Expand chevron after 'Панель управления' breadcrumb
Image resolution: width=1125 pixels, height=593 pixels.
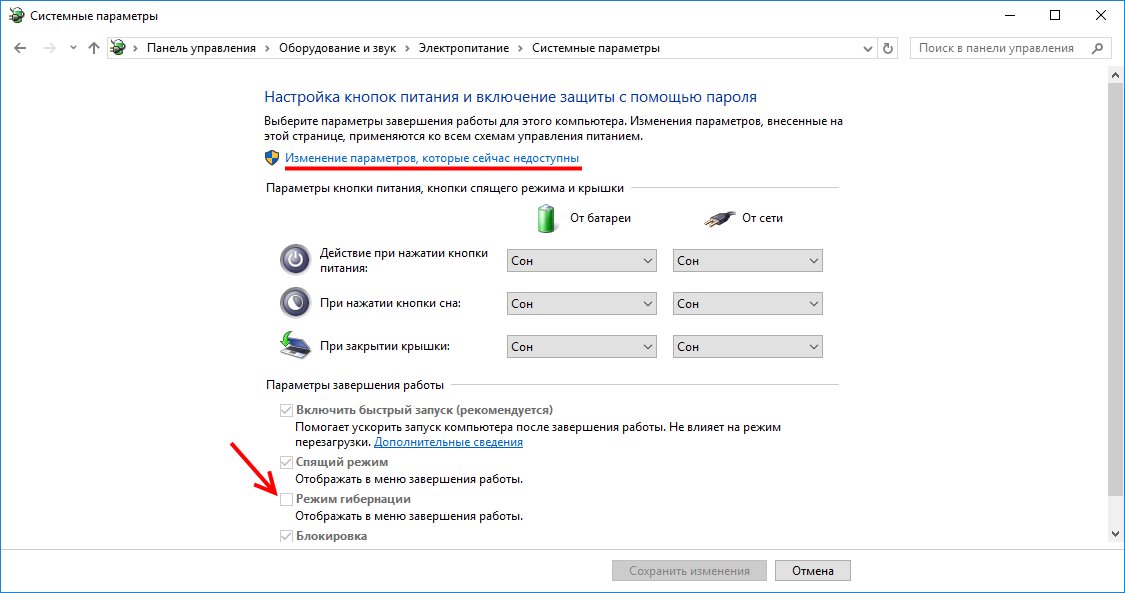[x=268, y=48]
